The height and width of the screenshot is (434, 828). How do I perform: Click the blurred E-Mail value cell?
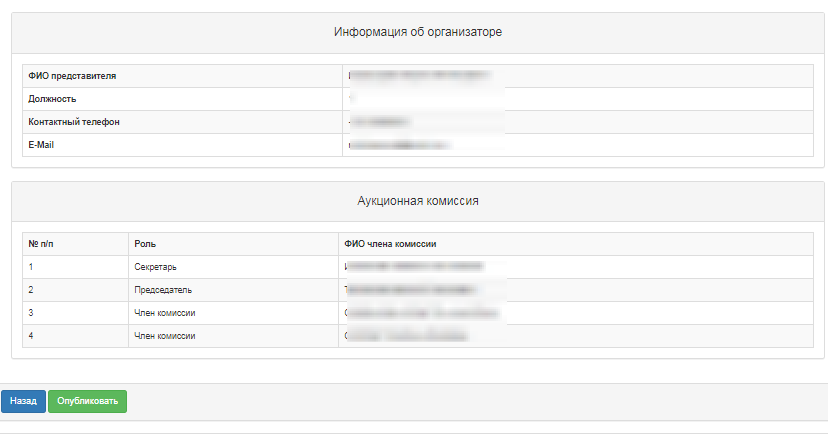pos(578,145)
